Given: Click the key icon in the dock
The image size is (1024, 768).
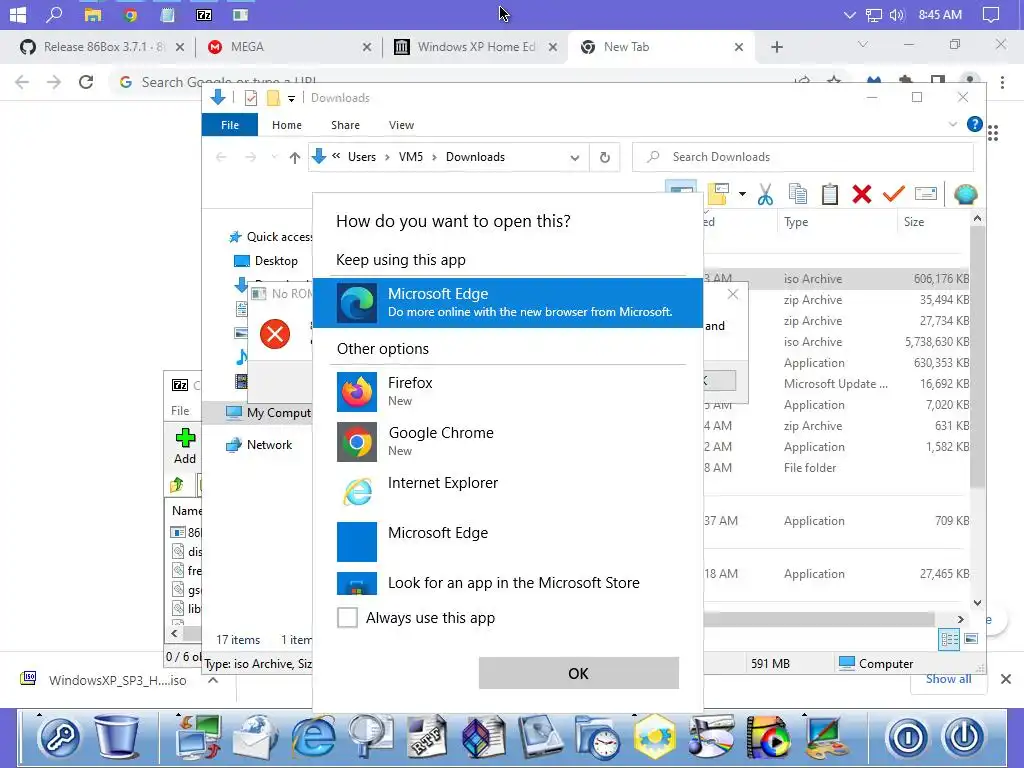Looking at the screenshot, I should (59, 737).
